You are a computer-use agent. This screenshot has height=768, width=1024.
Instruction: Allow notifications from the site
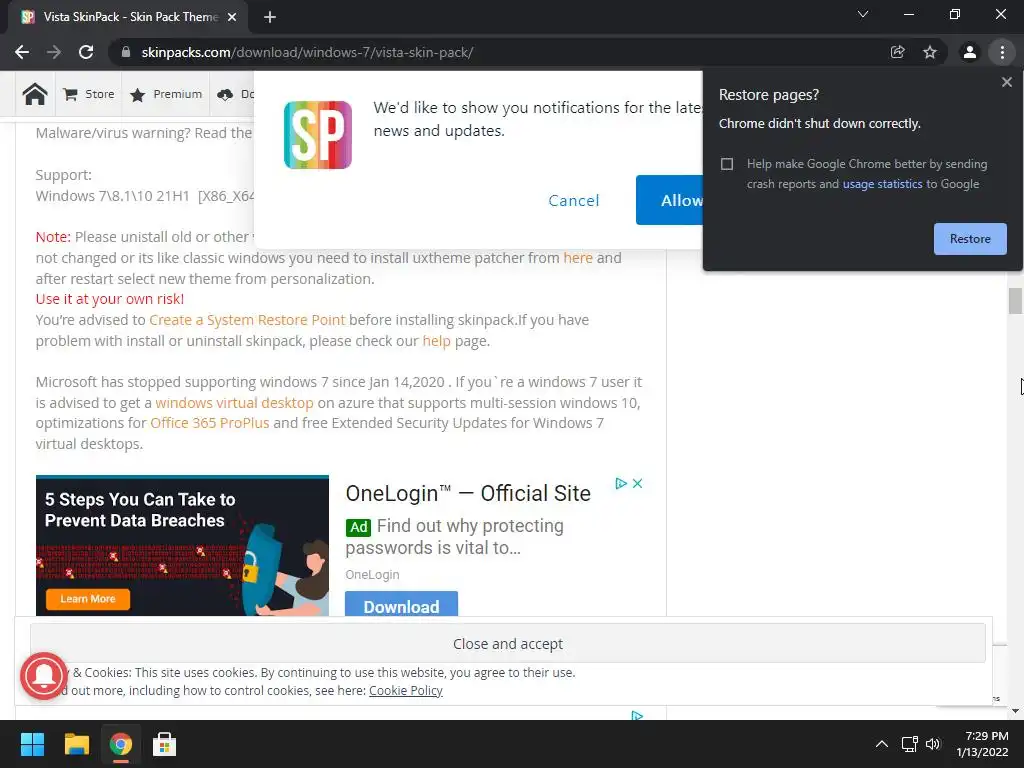(669, 200)
